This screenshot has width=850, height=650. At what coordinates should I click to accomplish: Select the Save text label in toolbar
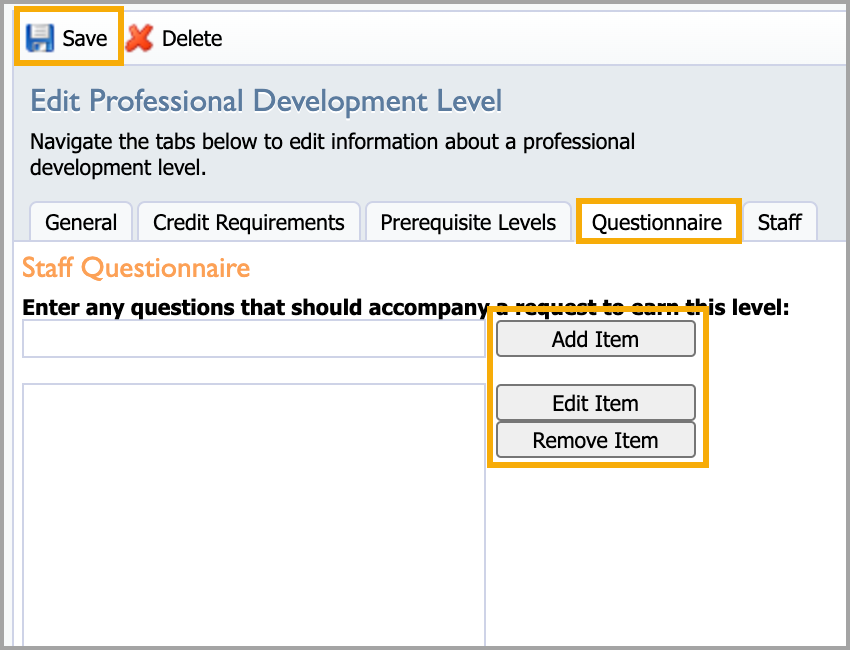(x=85, y=38)
